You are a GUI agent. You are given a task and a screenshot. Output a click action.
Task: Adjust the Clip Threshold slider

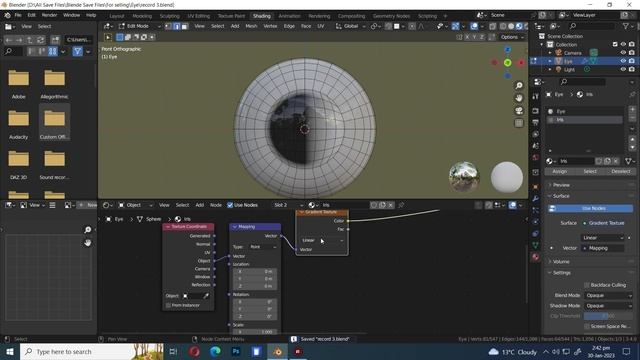(608, 316)
